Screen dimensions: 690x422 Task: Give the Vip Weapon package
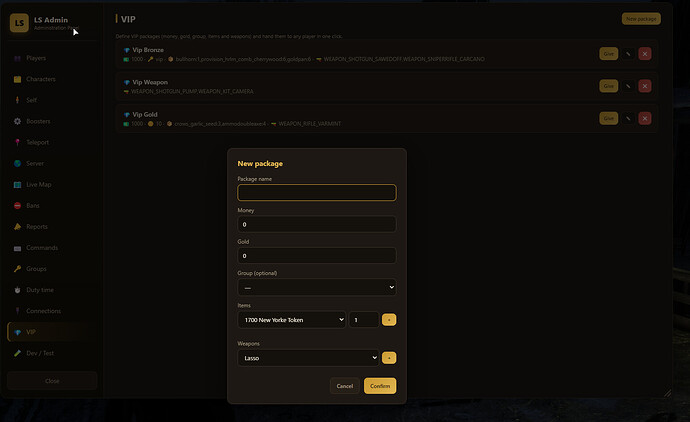[x=609, y=86]
